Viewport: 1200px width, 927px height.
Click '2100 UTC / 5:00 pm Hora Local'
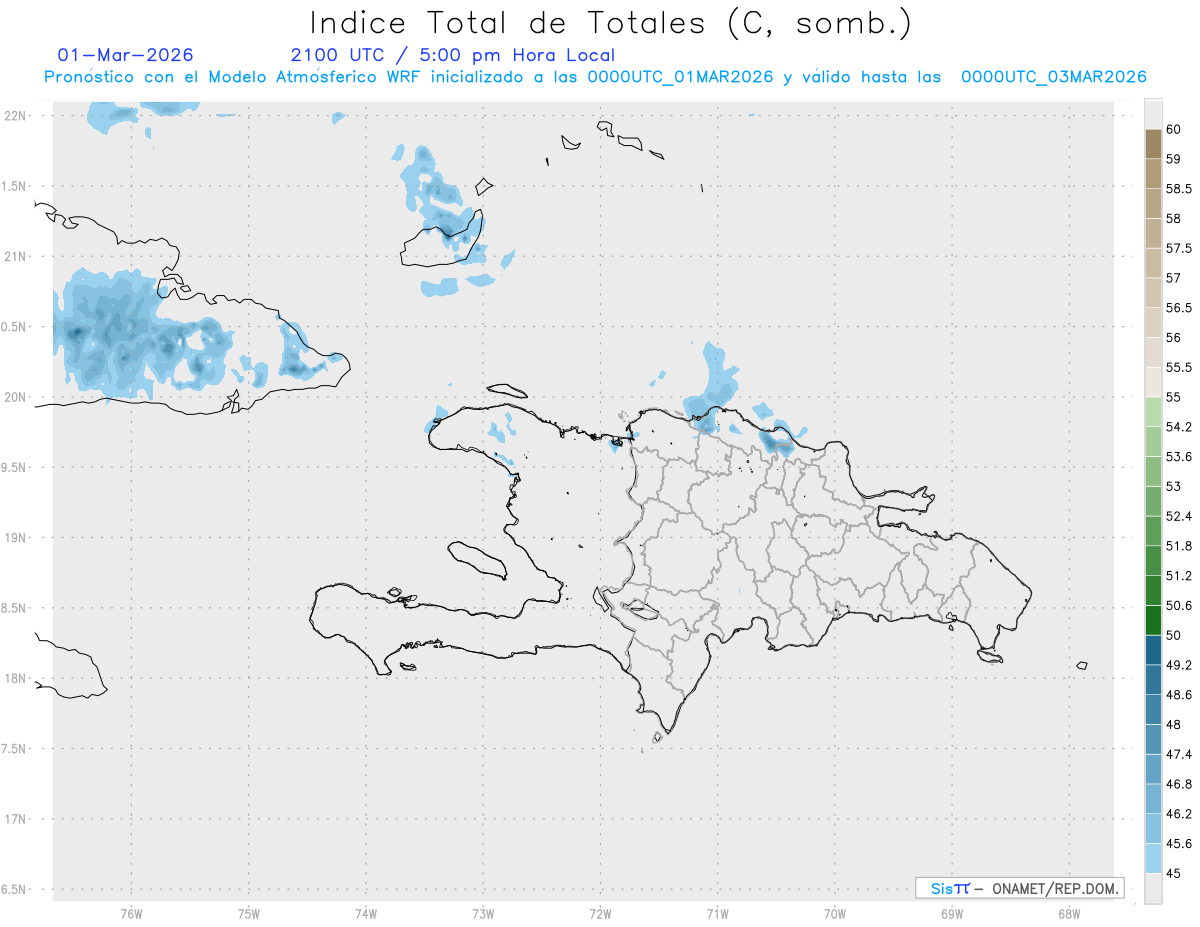tap(453, 55)
